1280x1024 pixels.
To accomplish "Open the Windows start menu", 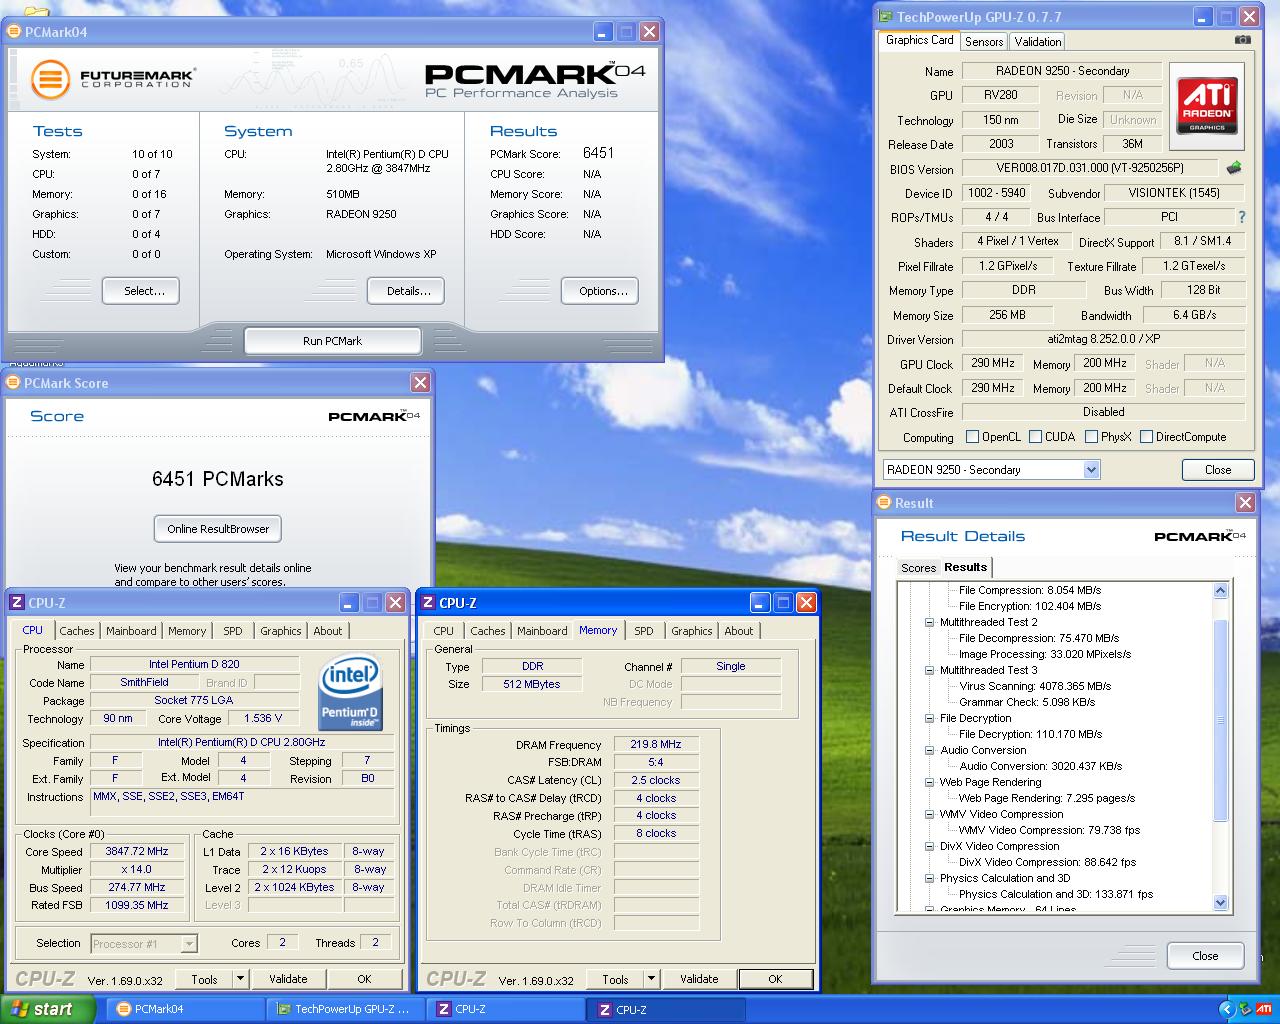I will point(47,1009).
